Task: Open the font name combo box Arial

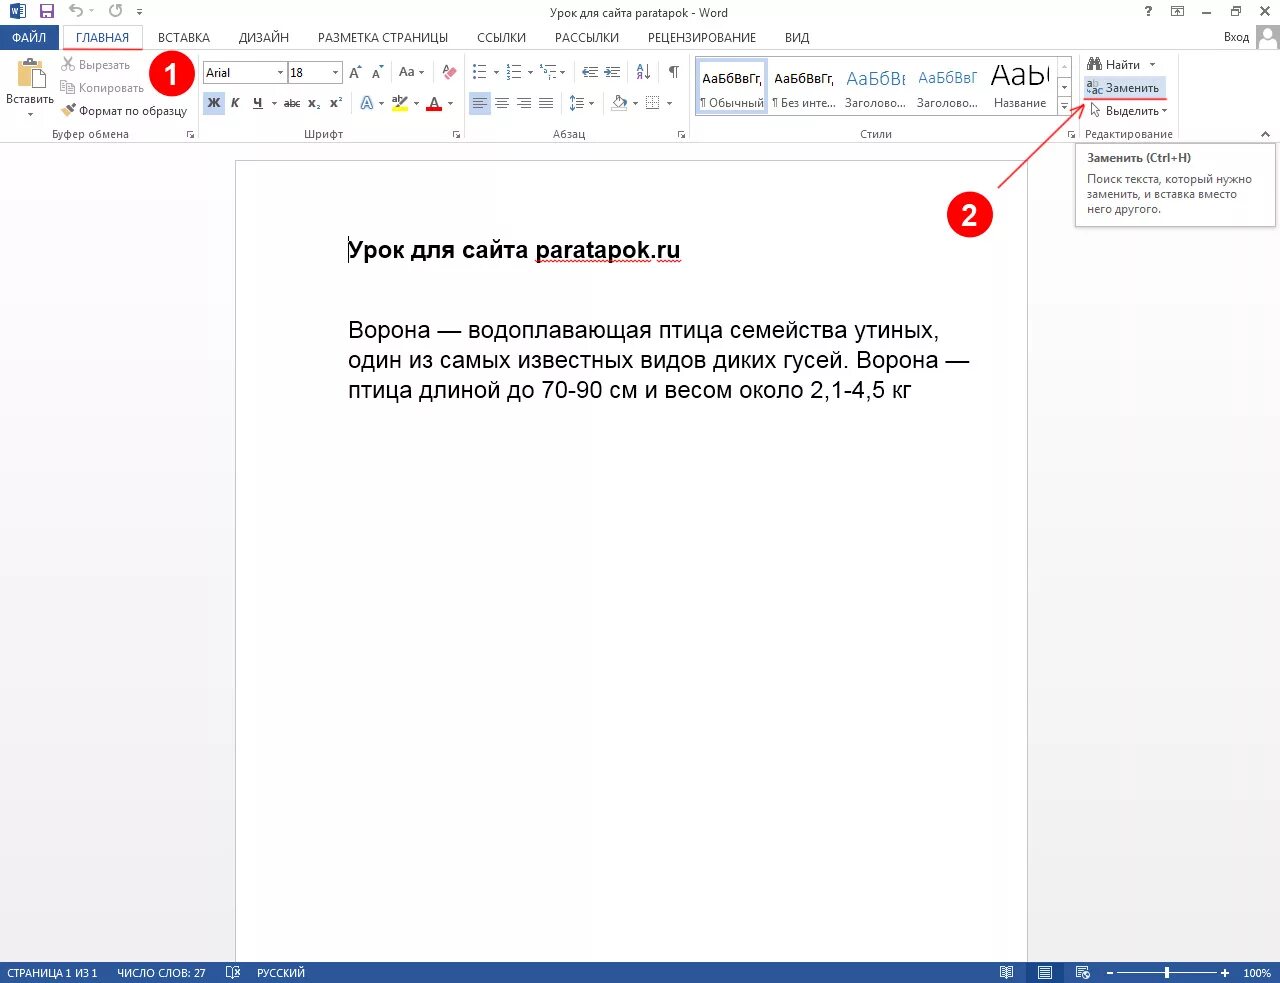Action: pos(245,73)
